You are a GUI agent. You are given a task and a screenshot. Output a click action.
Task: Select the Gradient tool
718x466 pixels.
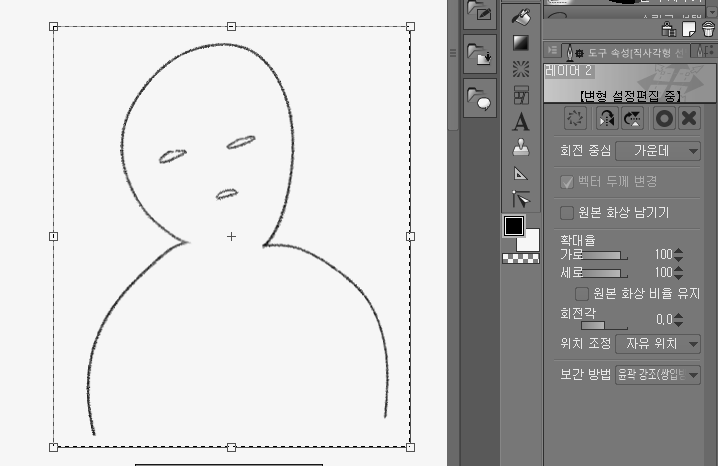521,43
